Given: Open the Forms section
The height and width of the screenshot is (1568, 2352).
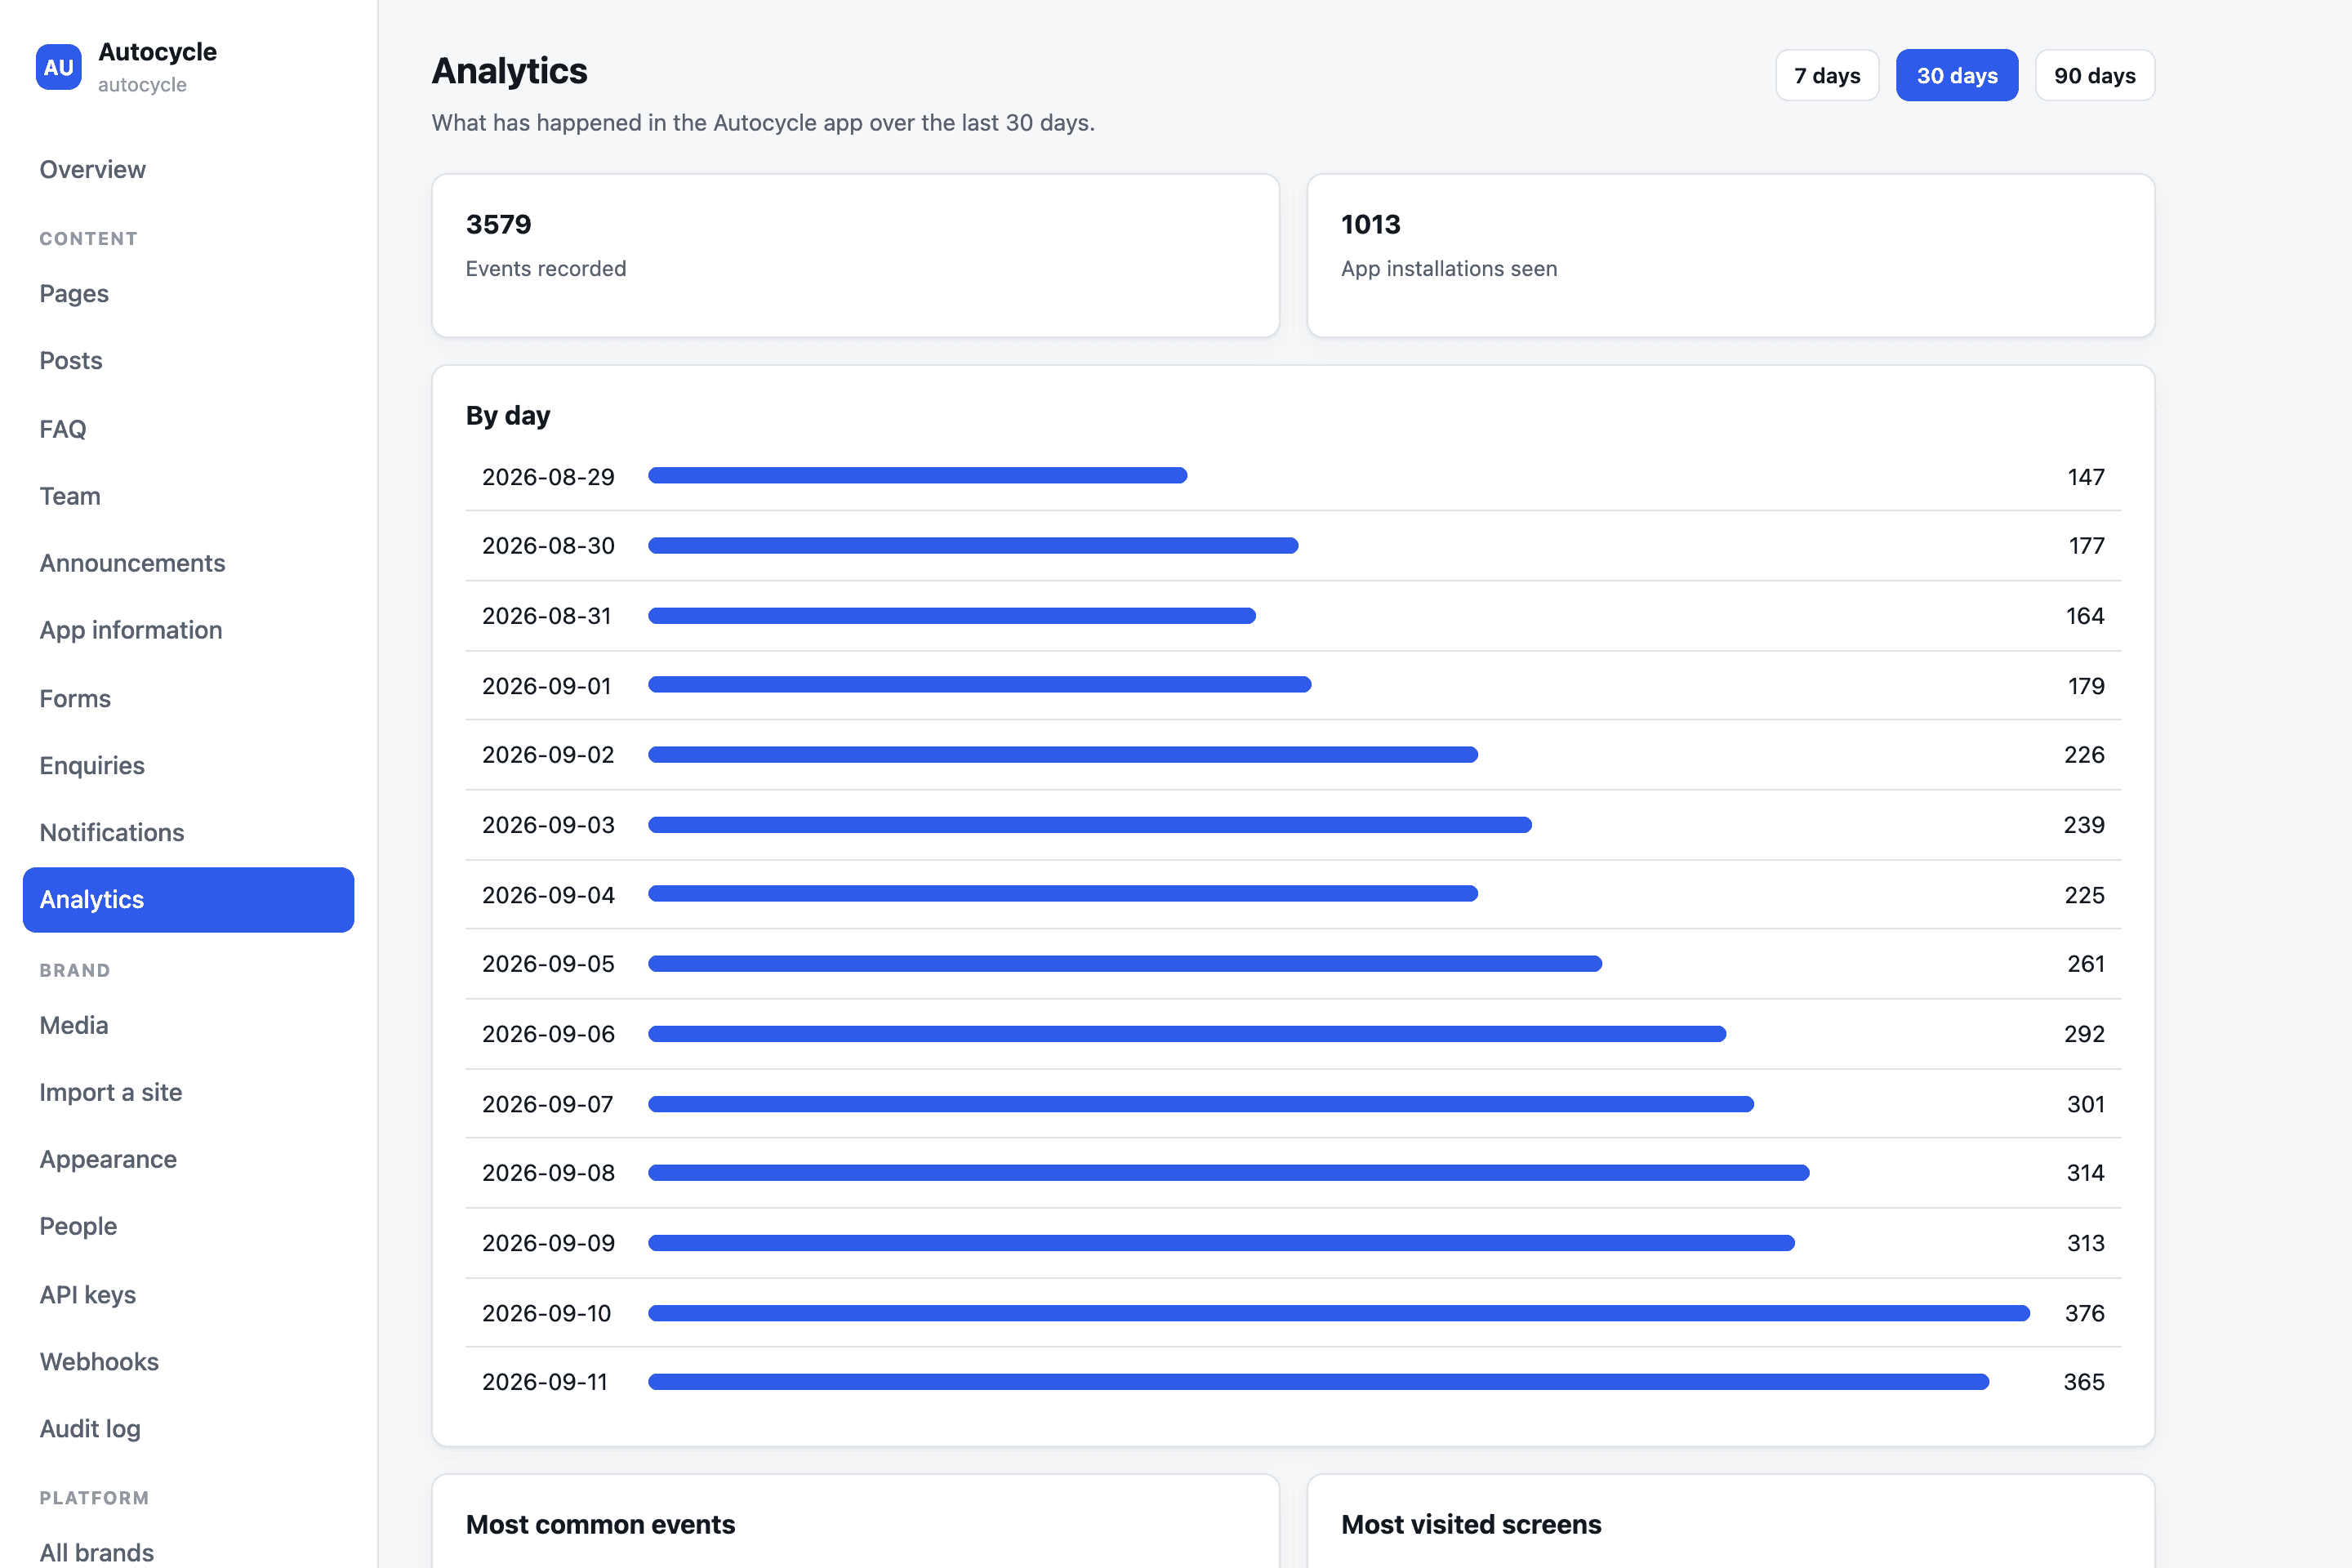Looking at the screenshot, I should click(x=189, y=698).
